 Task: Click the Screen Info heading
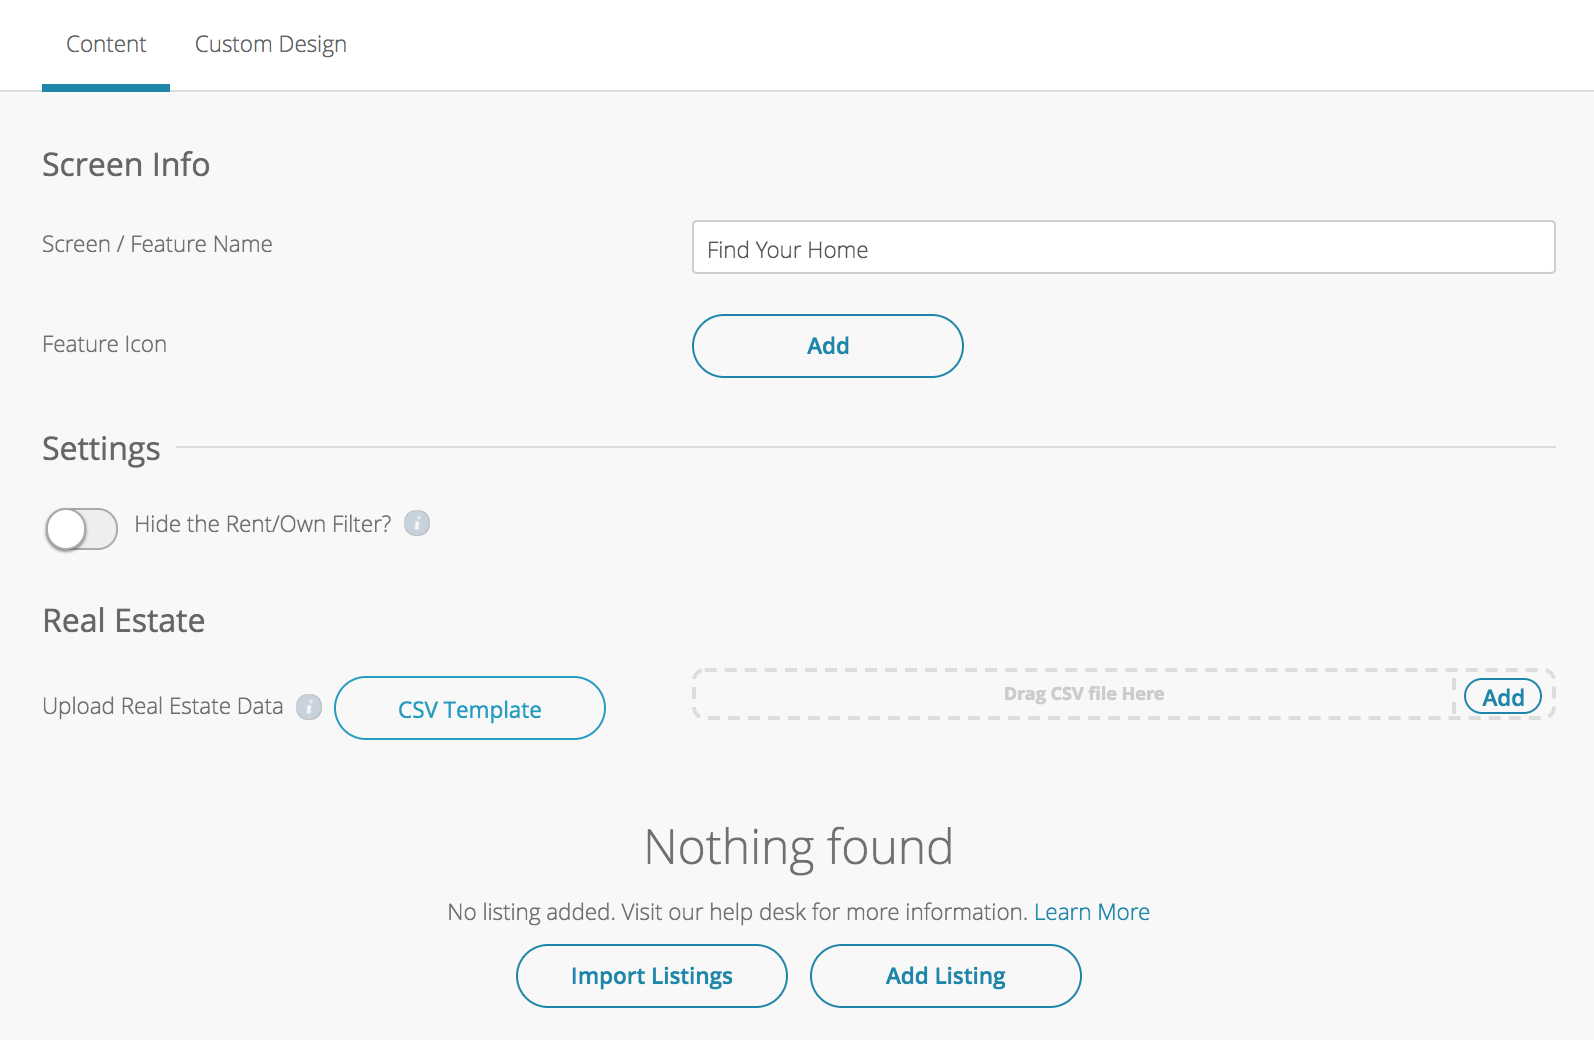coord(126,165)
